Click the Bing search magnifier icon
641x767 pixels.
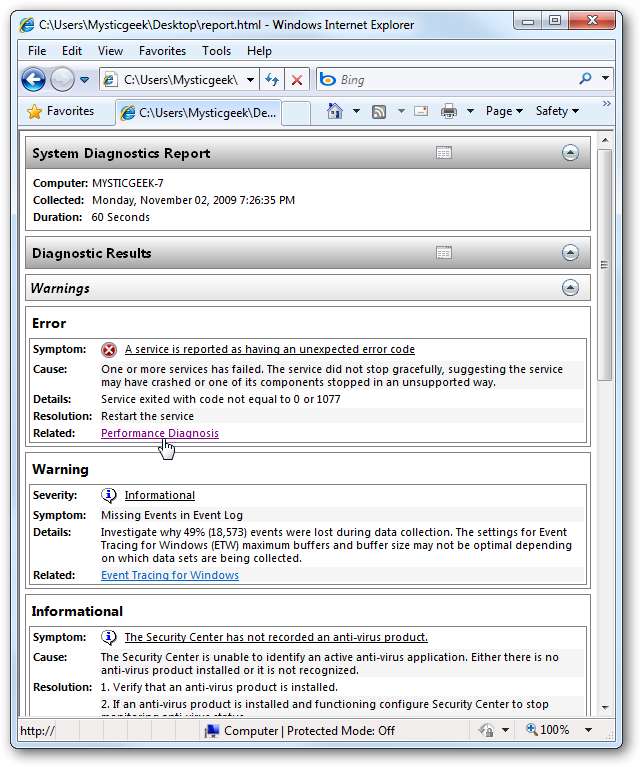point(585,79)
